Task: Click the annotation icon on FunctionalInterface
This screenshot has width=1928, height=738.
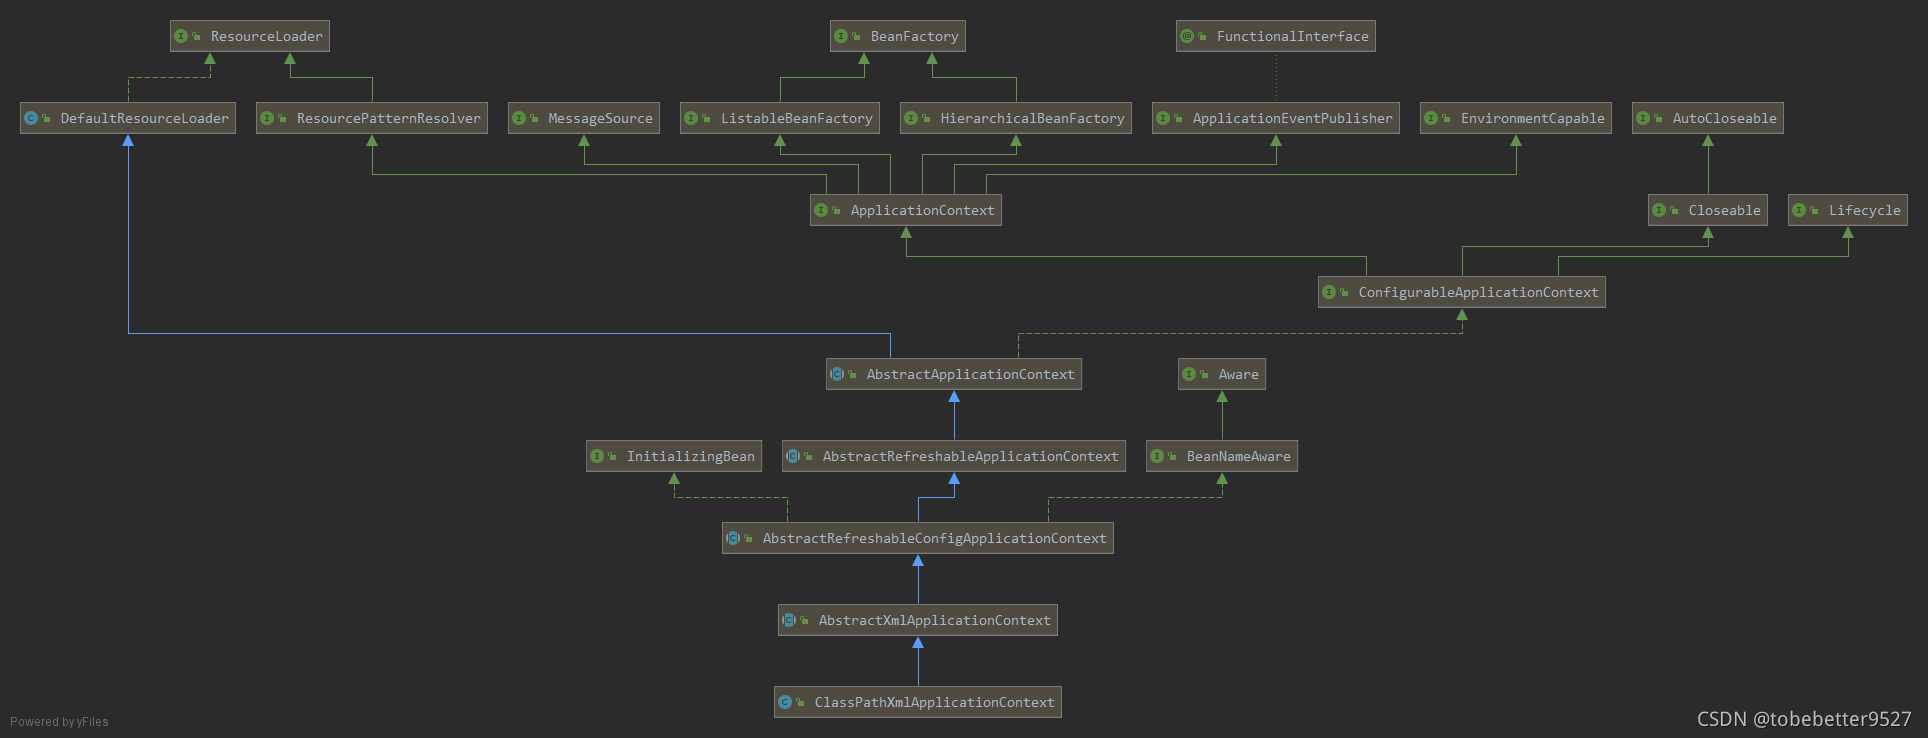Action: click(1187, 36)
